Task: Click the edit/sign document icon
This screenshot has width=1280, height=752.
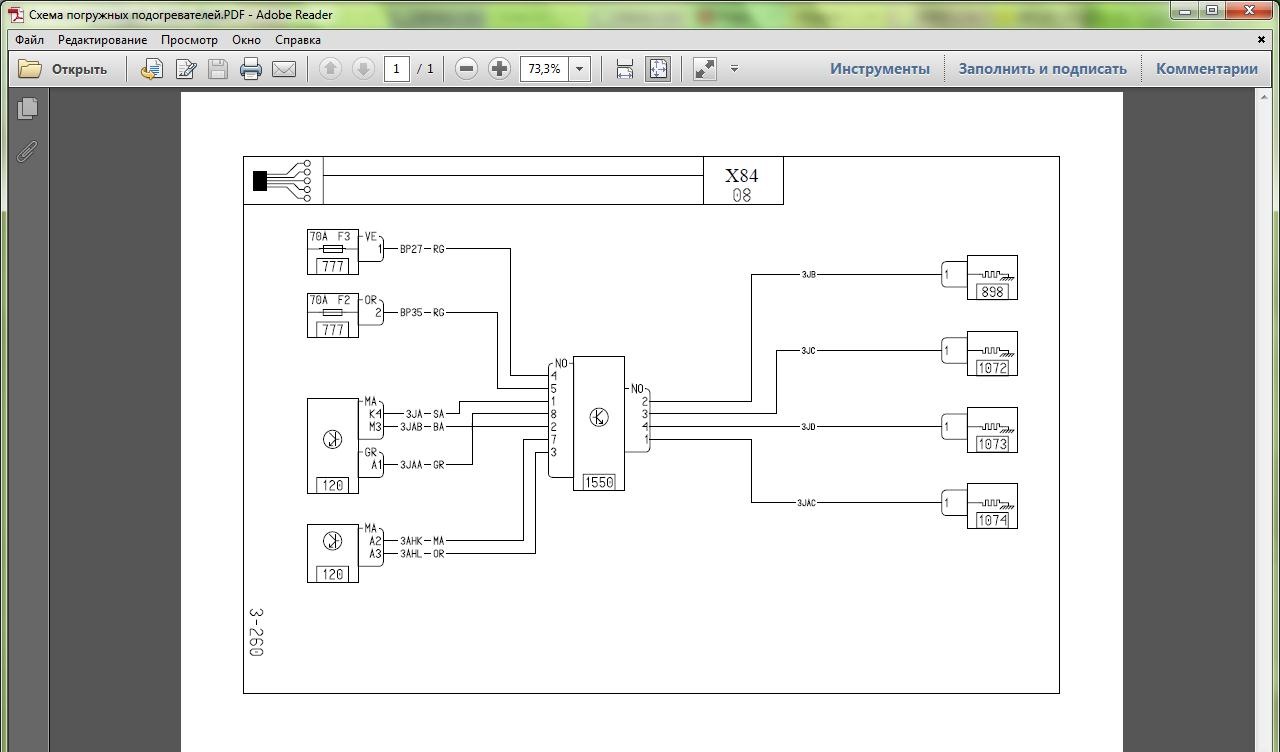Action: tap(186, 69)
